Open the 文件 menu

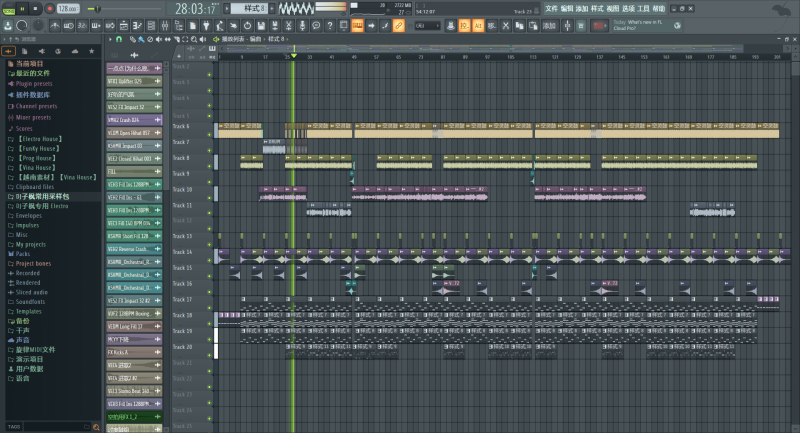pos(552,8)
